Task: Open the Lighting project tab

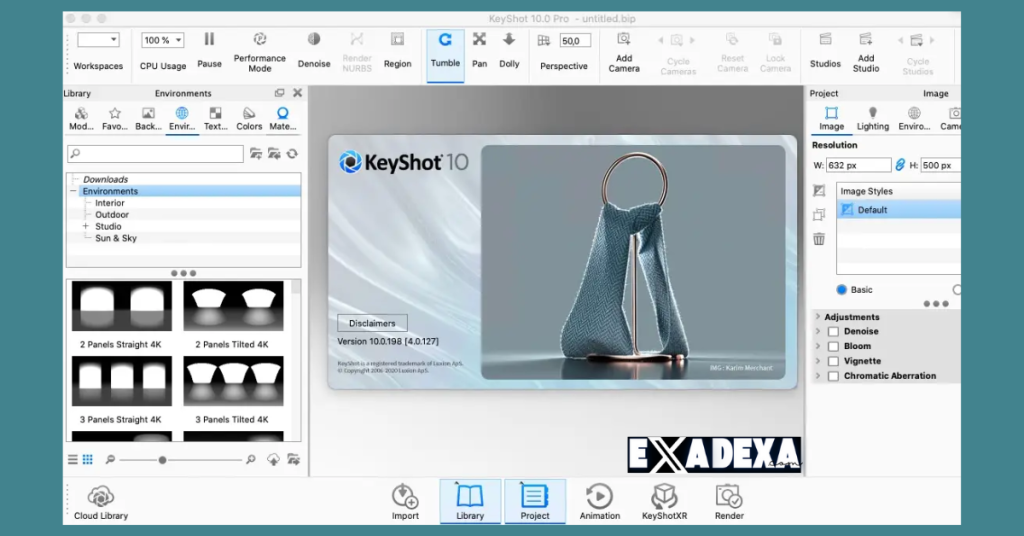Action: click(872, 119)
